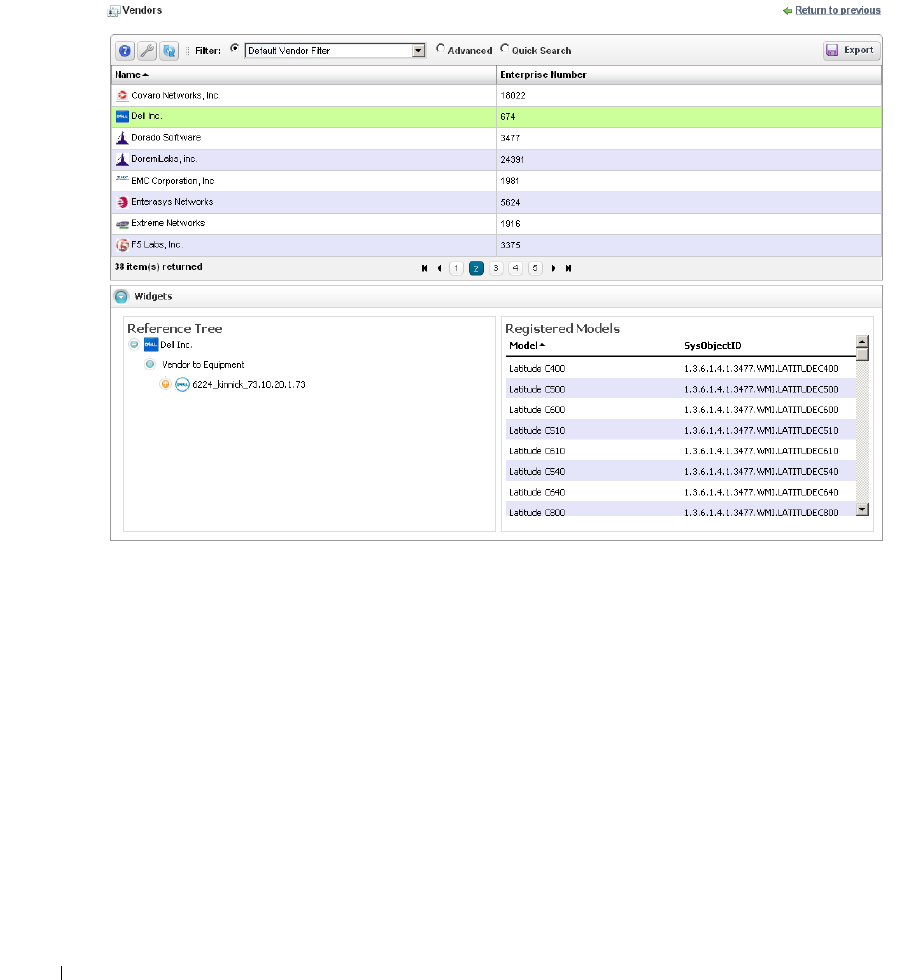Open the help question-mark icon in toolbar
This screenshot has height=980, width=900.
coord(125,51)
